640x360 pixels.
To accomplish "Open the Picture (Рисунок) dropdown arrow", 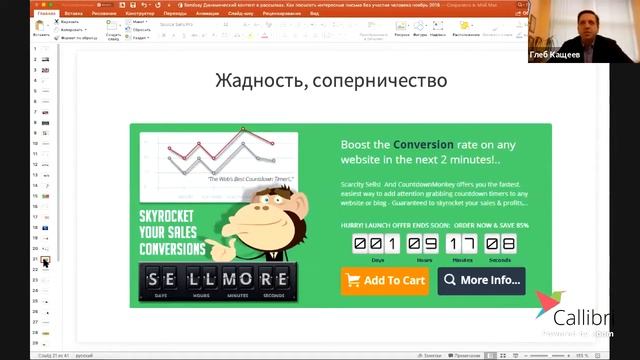I will pos(409,26).
